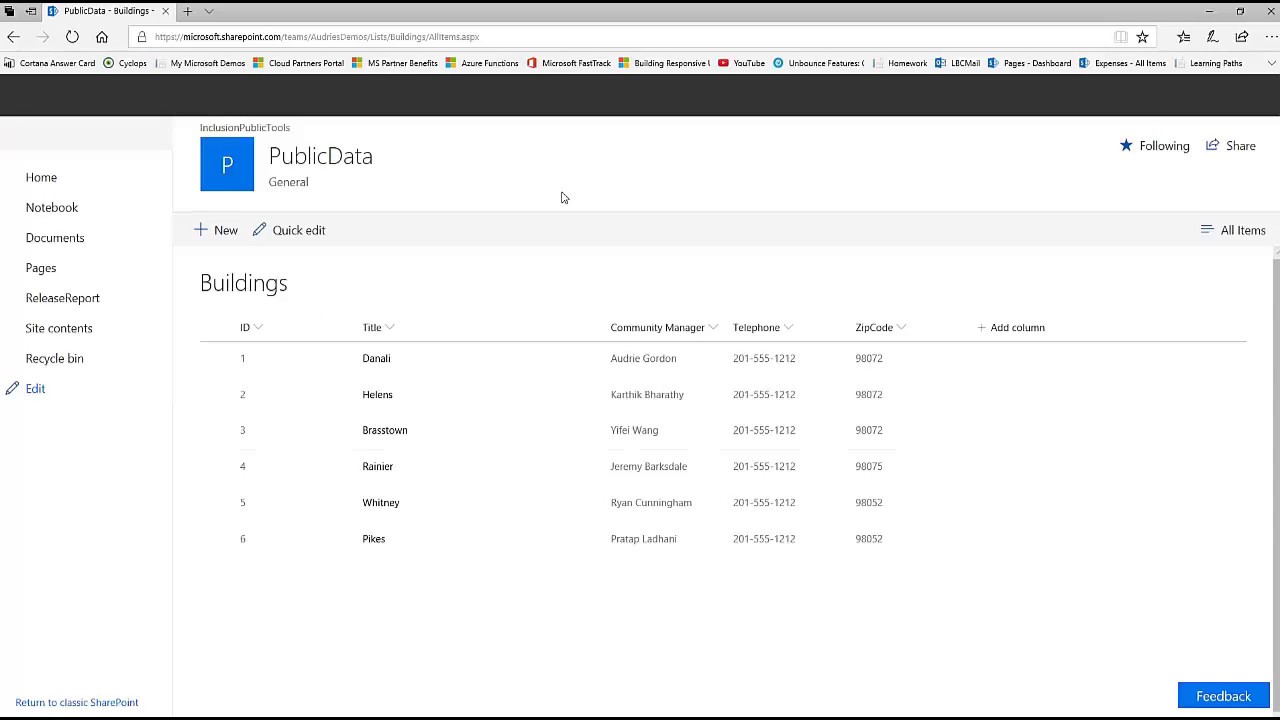Click the Quick edit pencil icon
Viewport: 1280px width, 720px height.
pyautogui.click(x=260, y=230)
